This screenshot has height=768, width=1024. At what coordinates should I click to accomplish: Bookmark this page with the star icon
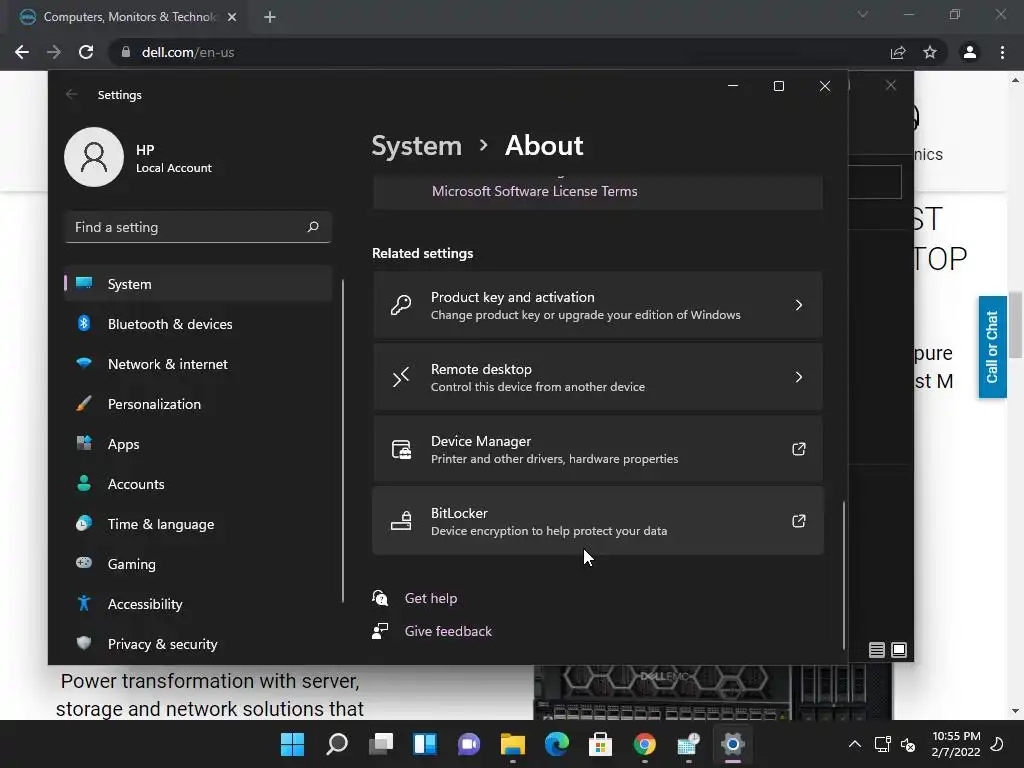click(x=930, y=52)
